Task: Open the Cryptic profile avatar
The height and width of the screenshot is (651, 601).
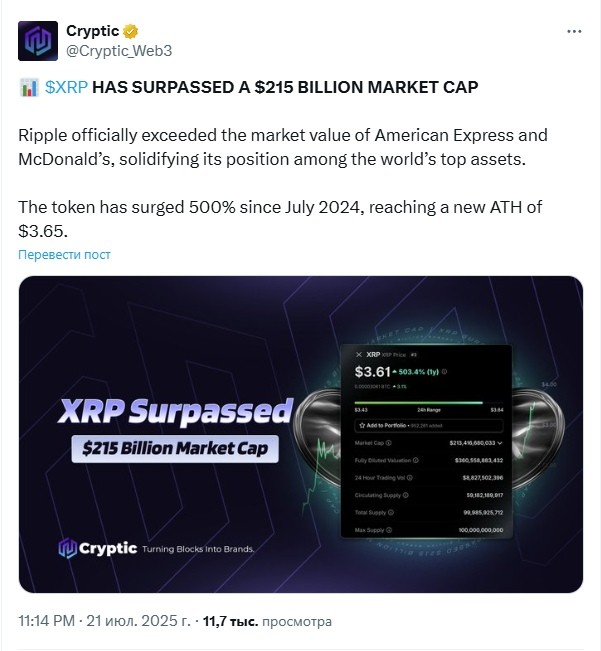Action: [x=38, y=41]
